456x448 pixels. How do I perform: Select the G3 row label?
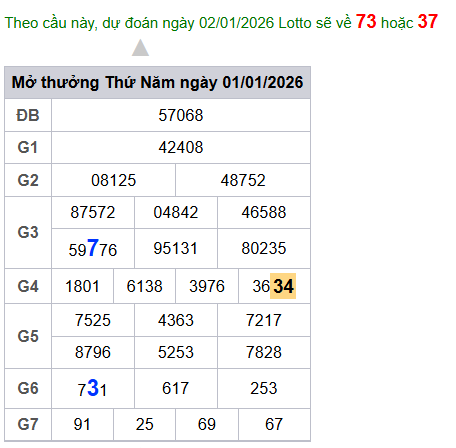(x=28, y=232)
